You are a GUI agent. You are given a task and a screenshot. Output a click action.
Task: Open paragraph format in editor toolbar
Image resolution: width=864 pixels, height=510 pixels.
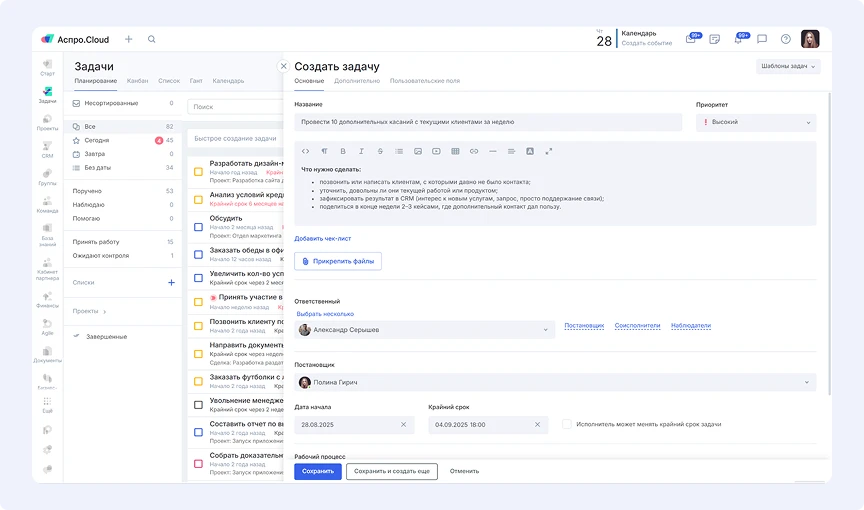(x=324, y=151)
